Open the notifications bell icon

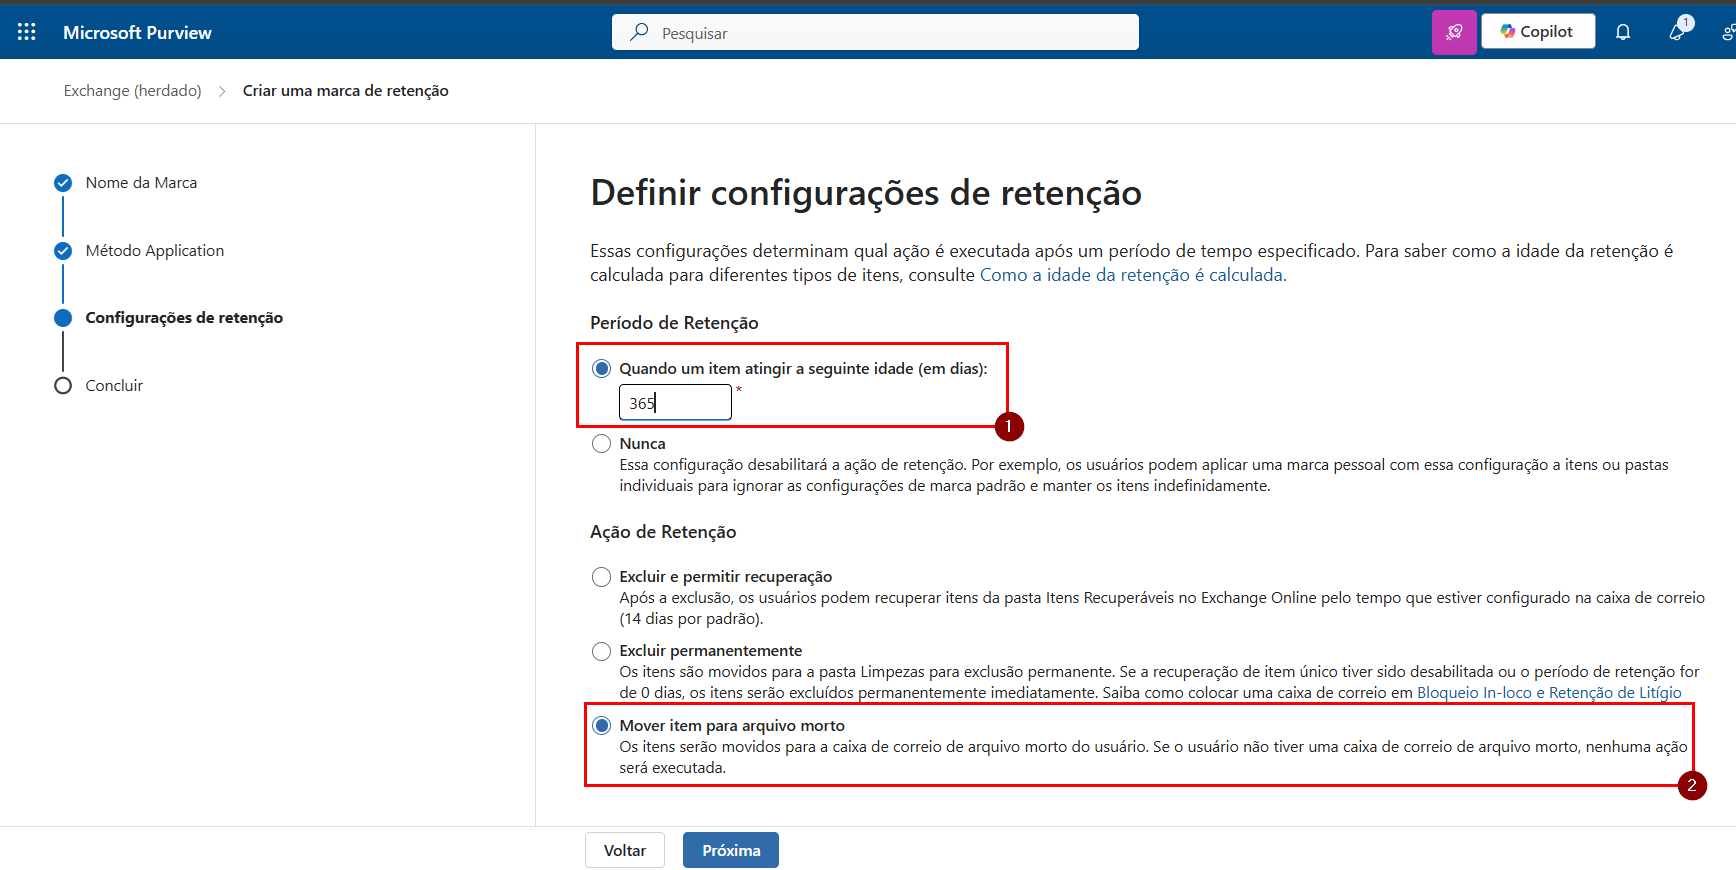point(1623,32)
